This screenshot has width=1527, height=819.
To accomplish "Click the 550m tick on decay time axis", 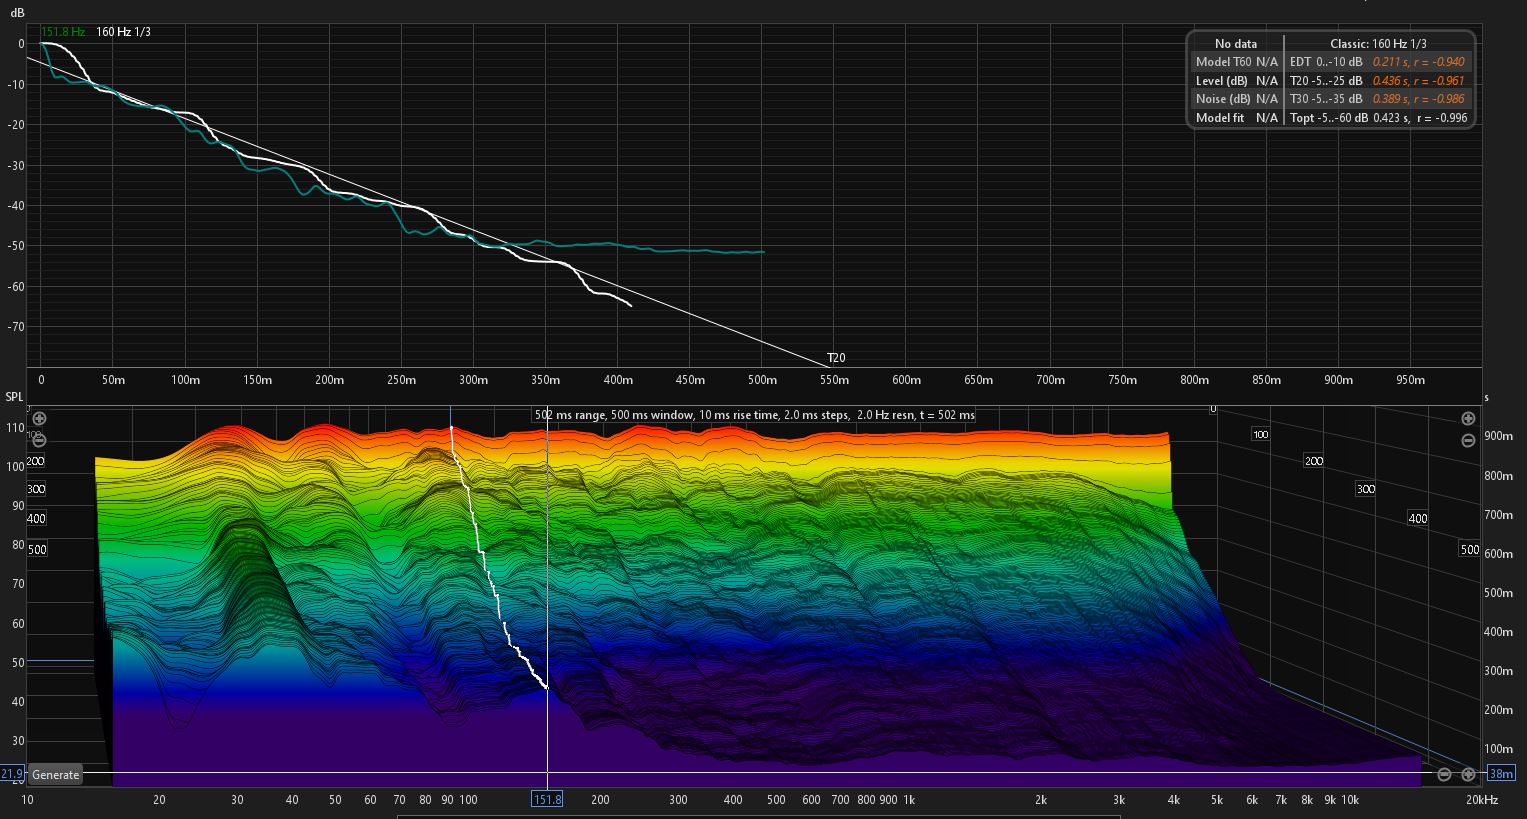I will [x=834, y=380].
